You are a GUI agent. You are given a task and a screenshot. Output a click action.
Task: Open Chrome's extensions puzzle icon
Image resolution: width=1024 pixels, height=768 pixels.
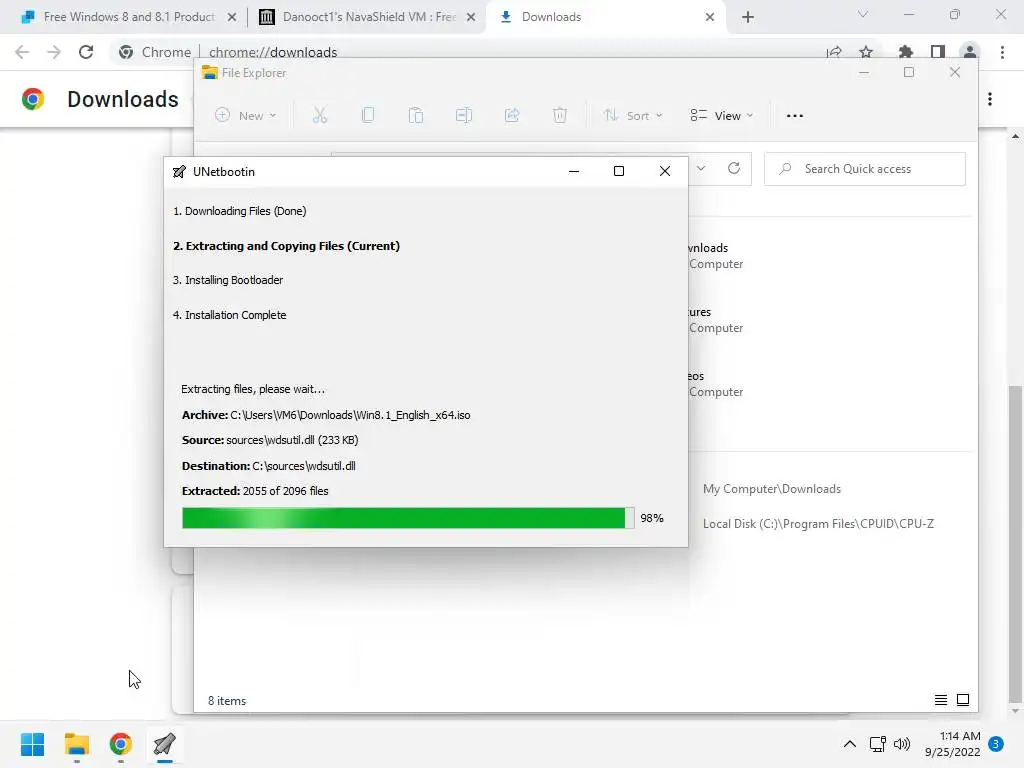906,52
